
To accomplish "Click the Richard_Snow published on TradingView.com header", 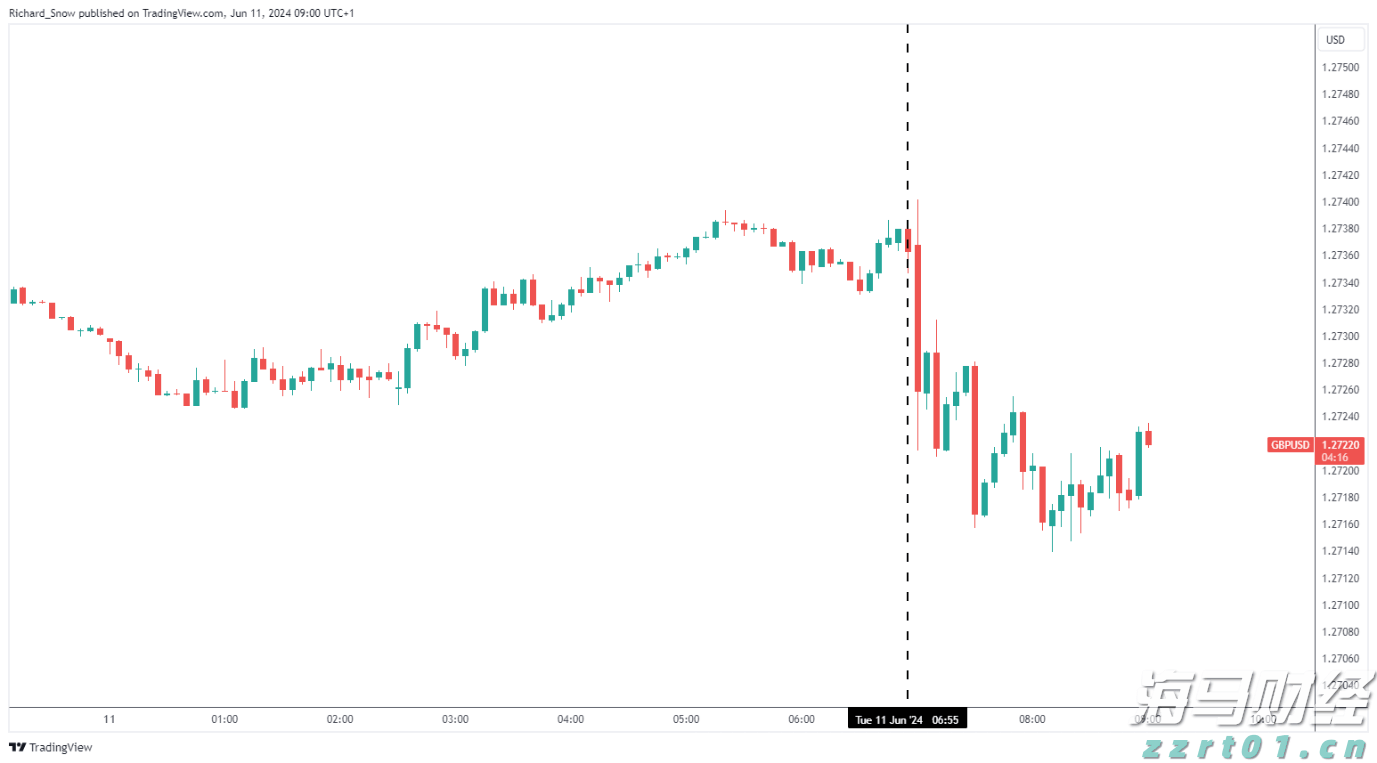I will point(180,13).
